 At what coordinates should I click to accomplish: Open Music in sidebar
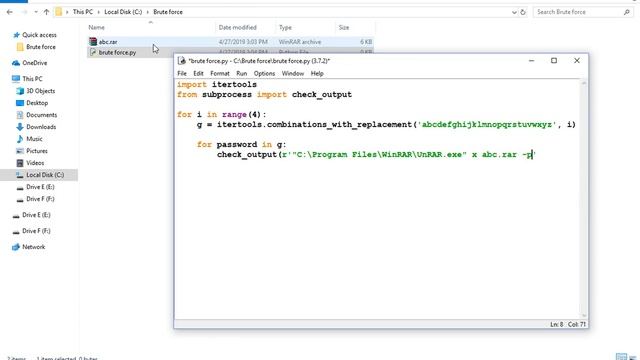point(34,139)
